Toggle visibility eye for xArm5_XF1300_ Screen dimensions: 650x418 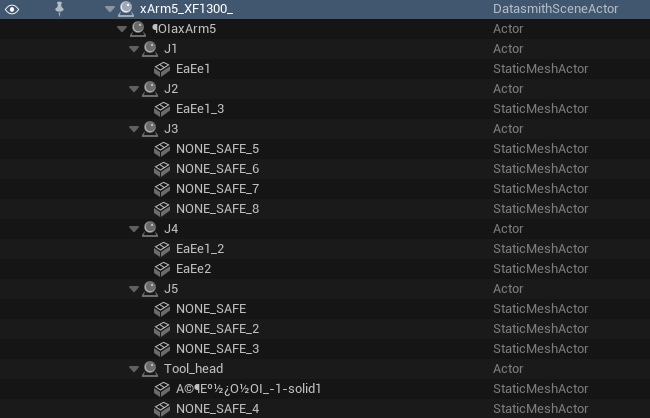tap(13, 9)
